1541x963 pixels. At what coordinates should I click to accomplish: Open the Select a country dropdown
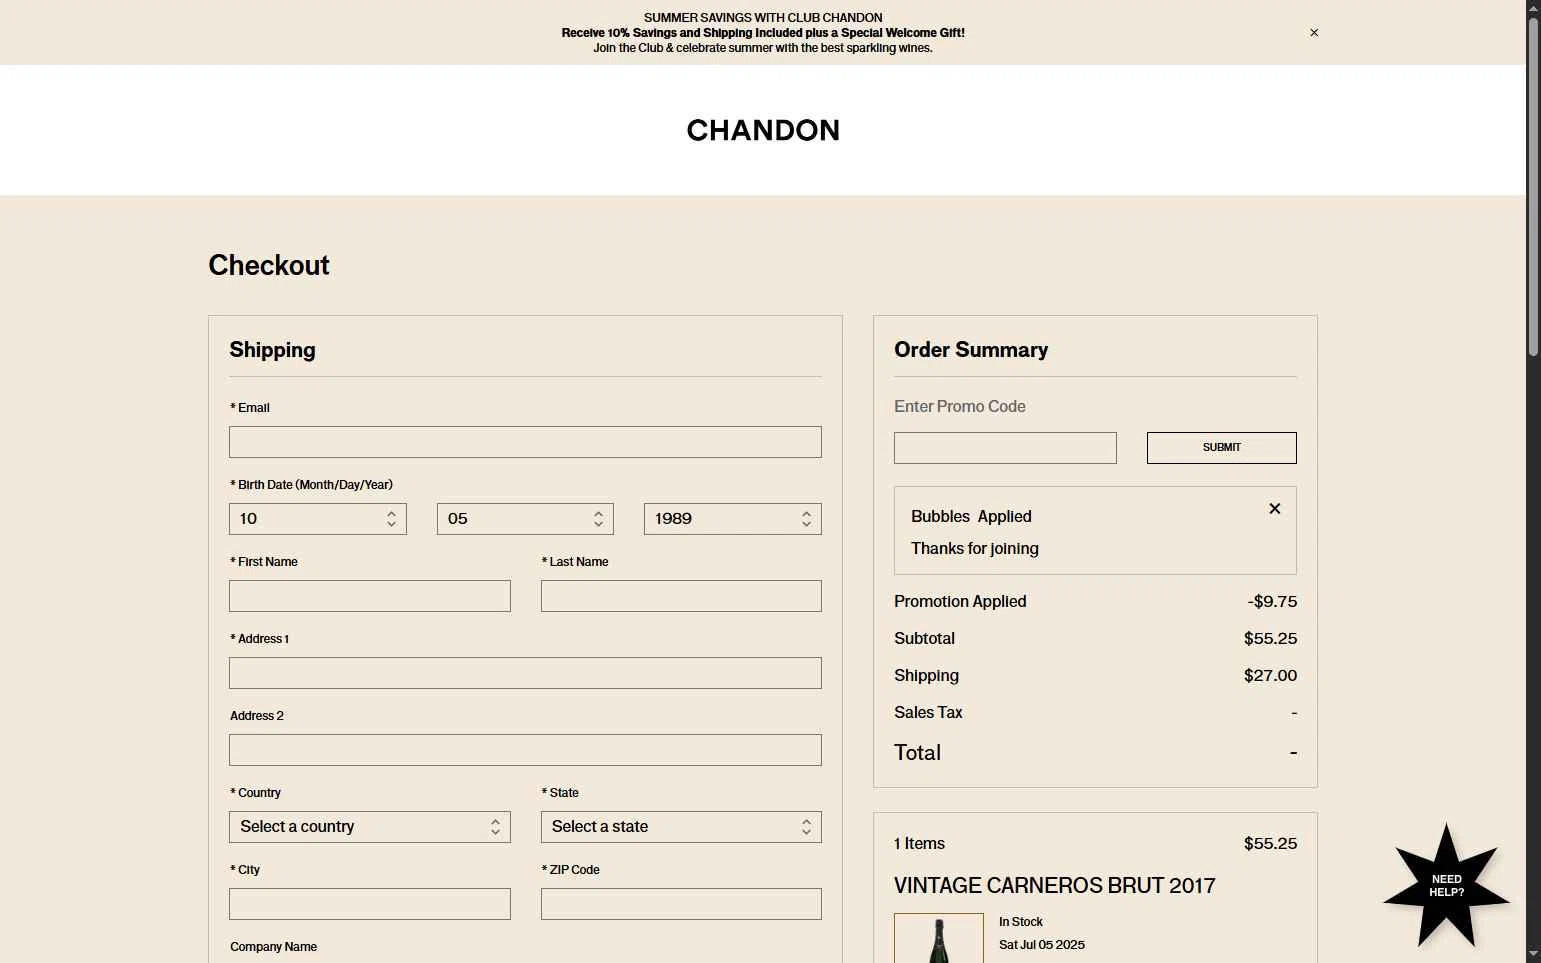370,827
